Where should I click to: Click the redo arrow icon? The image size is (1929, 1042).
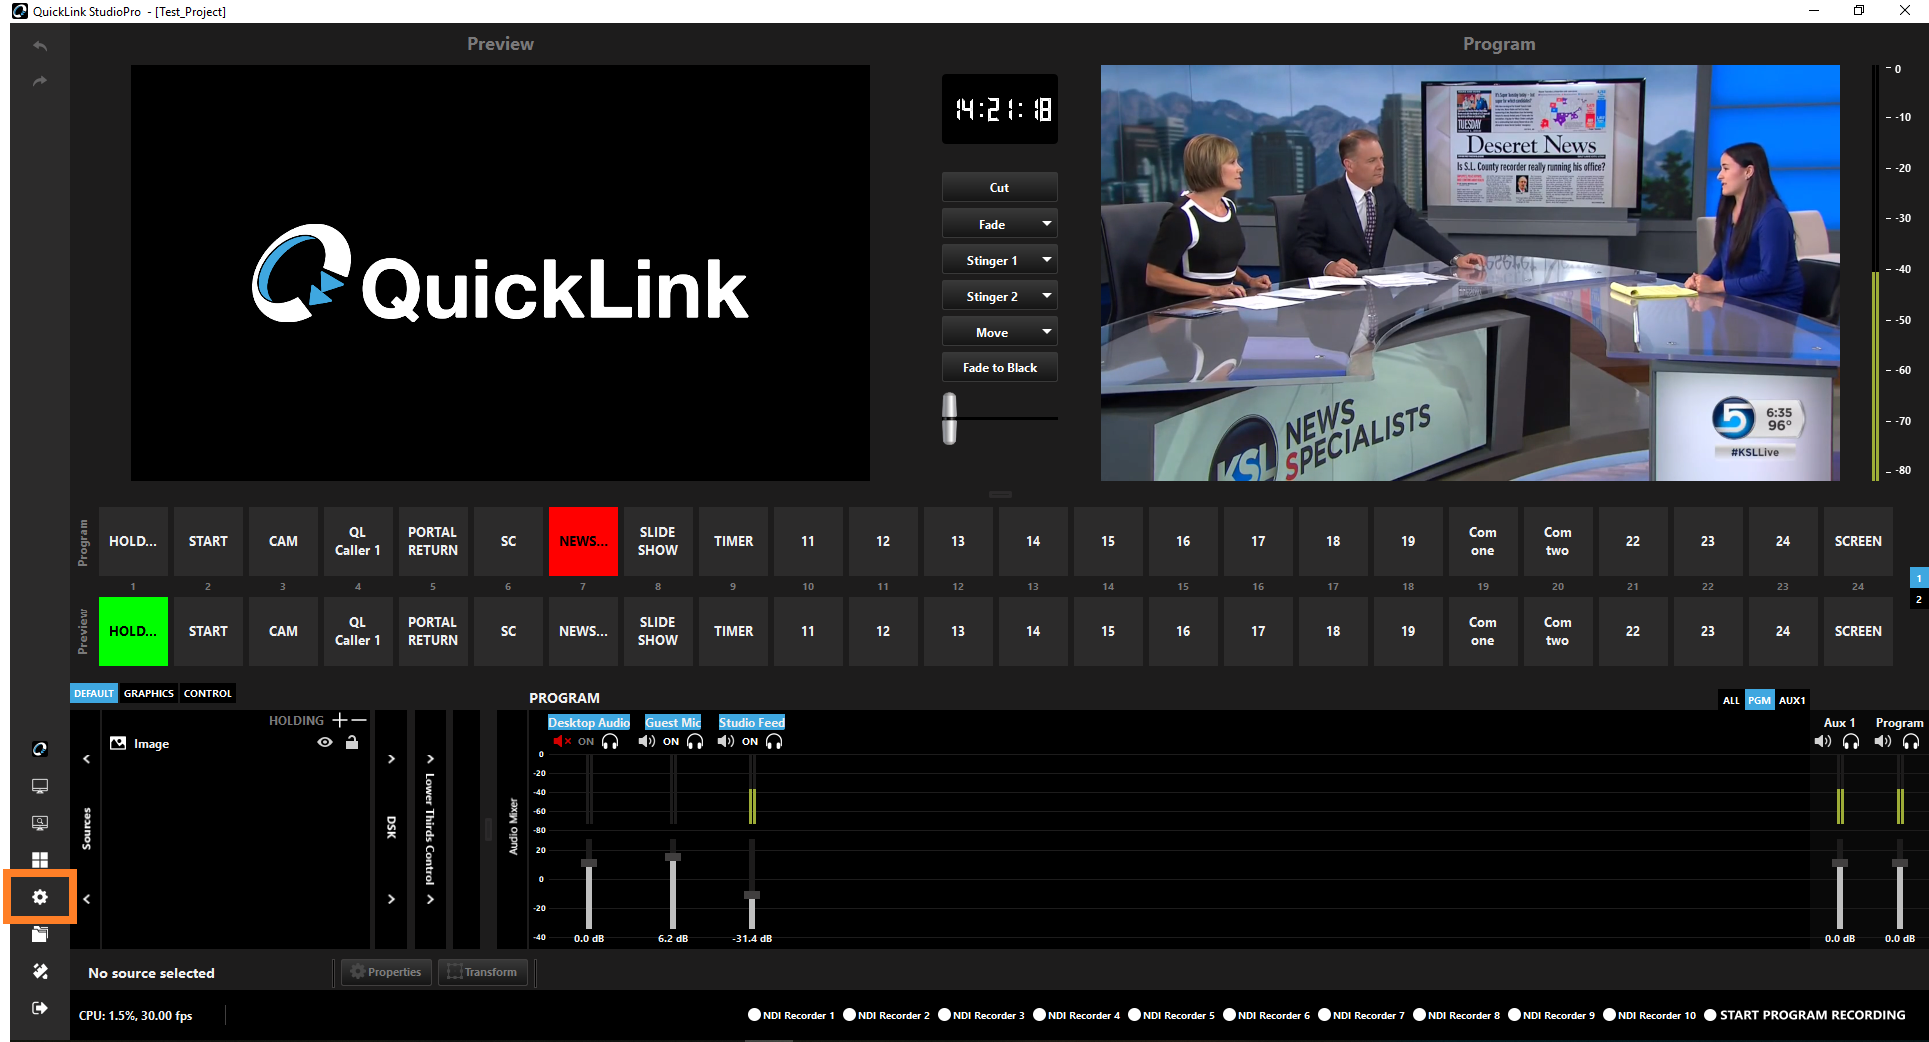point(40,81)
